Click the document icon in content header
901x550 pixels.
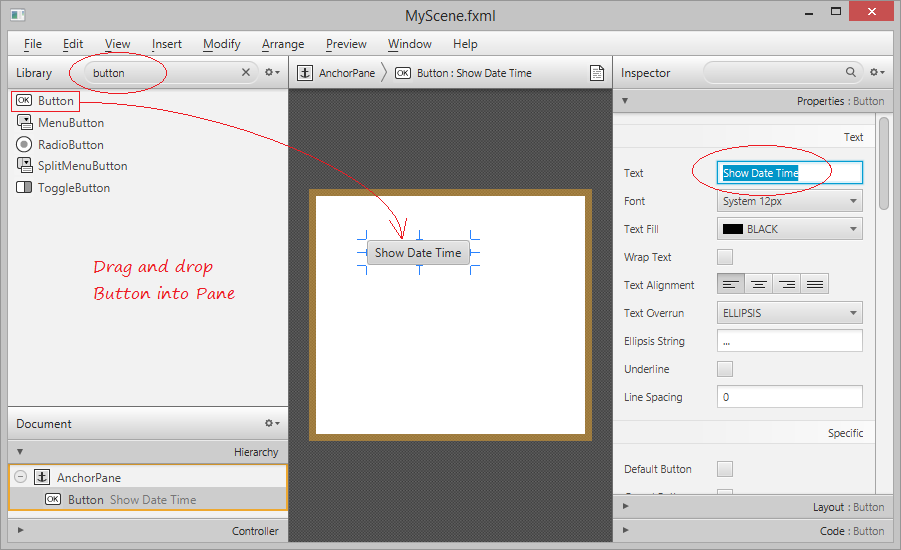(597, 73)
